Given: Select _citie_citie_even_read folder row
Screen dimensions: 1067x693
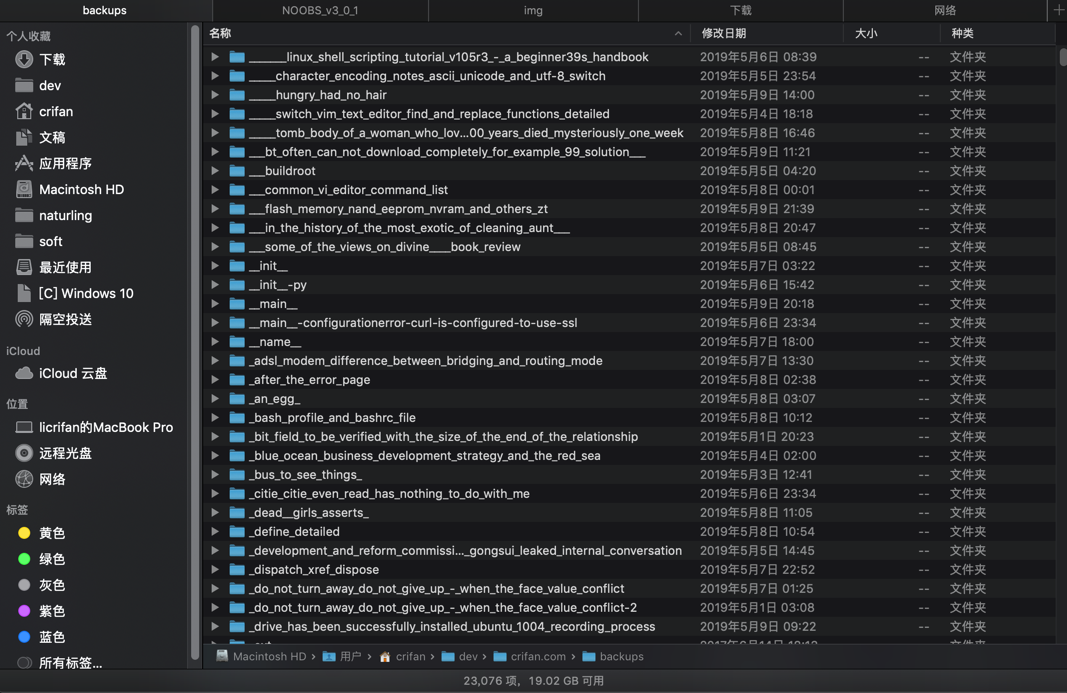Looking at the screenshot, I should tap(629, 494).
